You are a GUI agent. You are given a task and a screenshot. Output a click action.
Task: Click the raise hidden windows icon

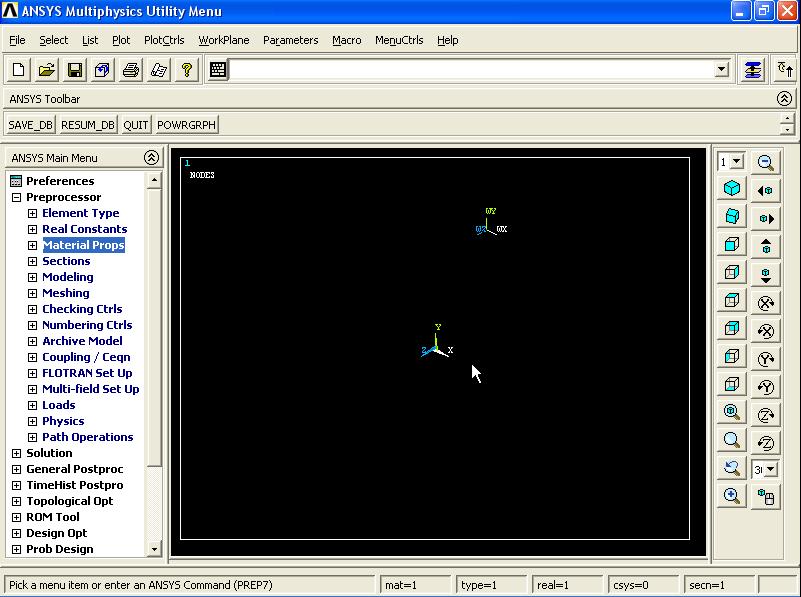753,70
